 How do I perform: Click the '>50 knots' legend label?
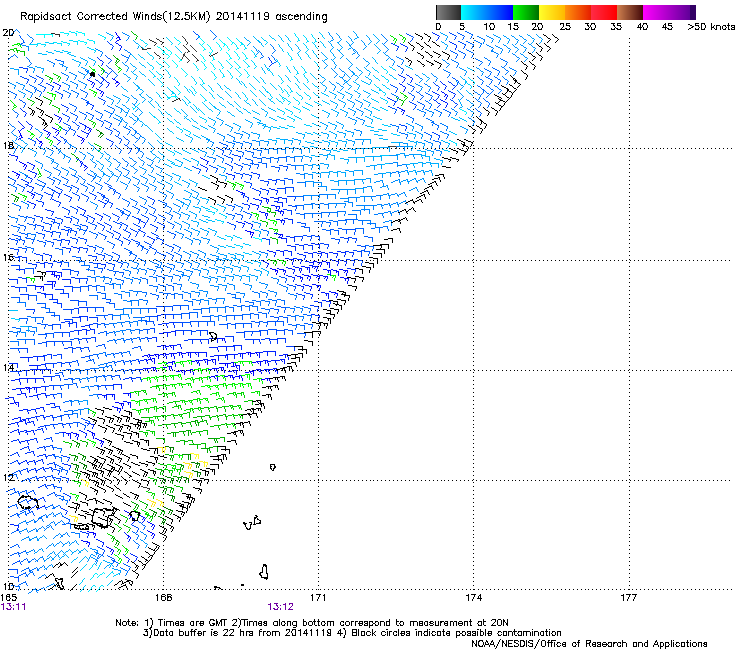[711, 27]
